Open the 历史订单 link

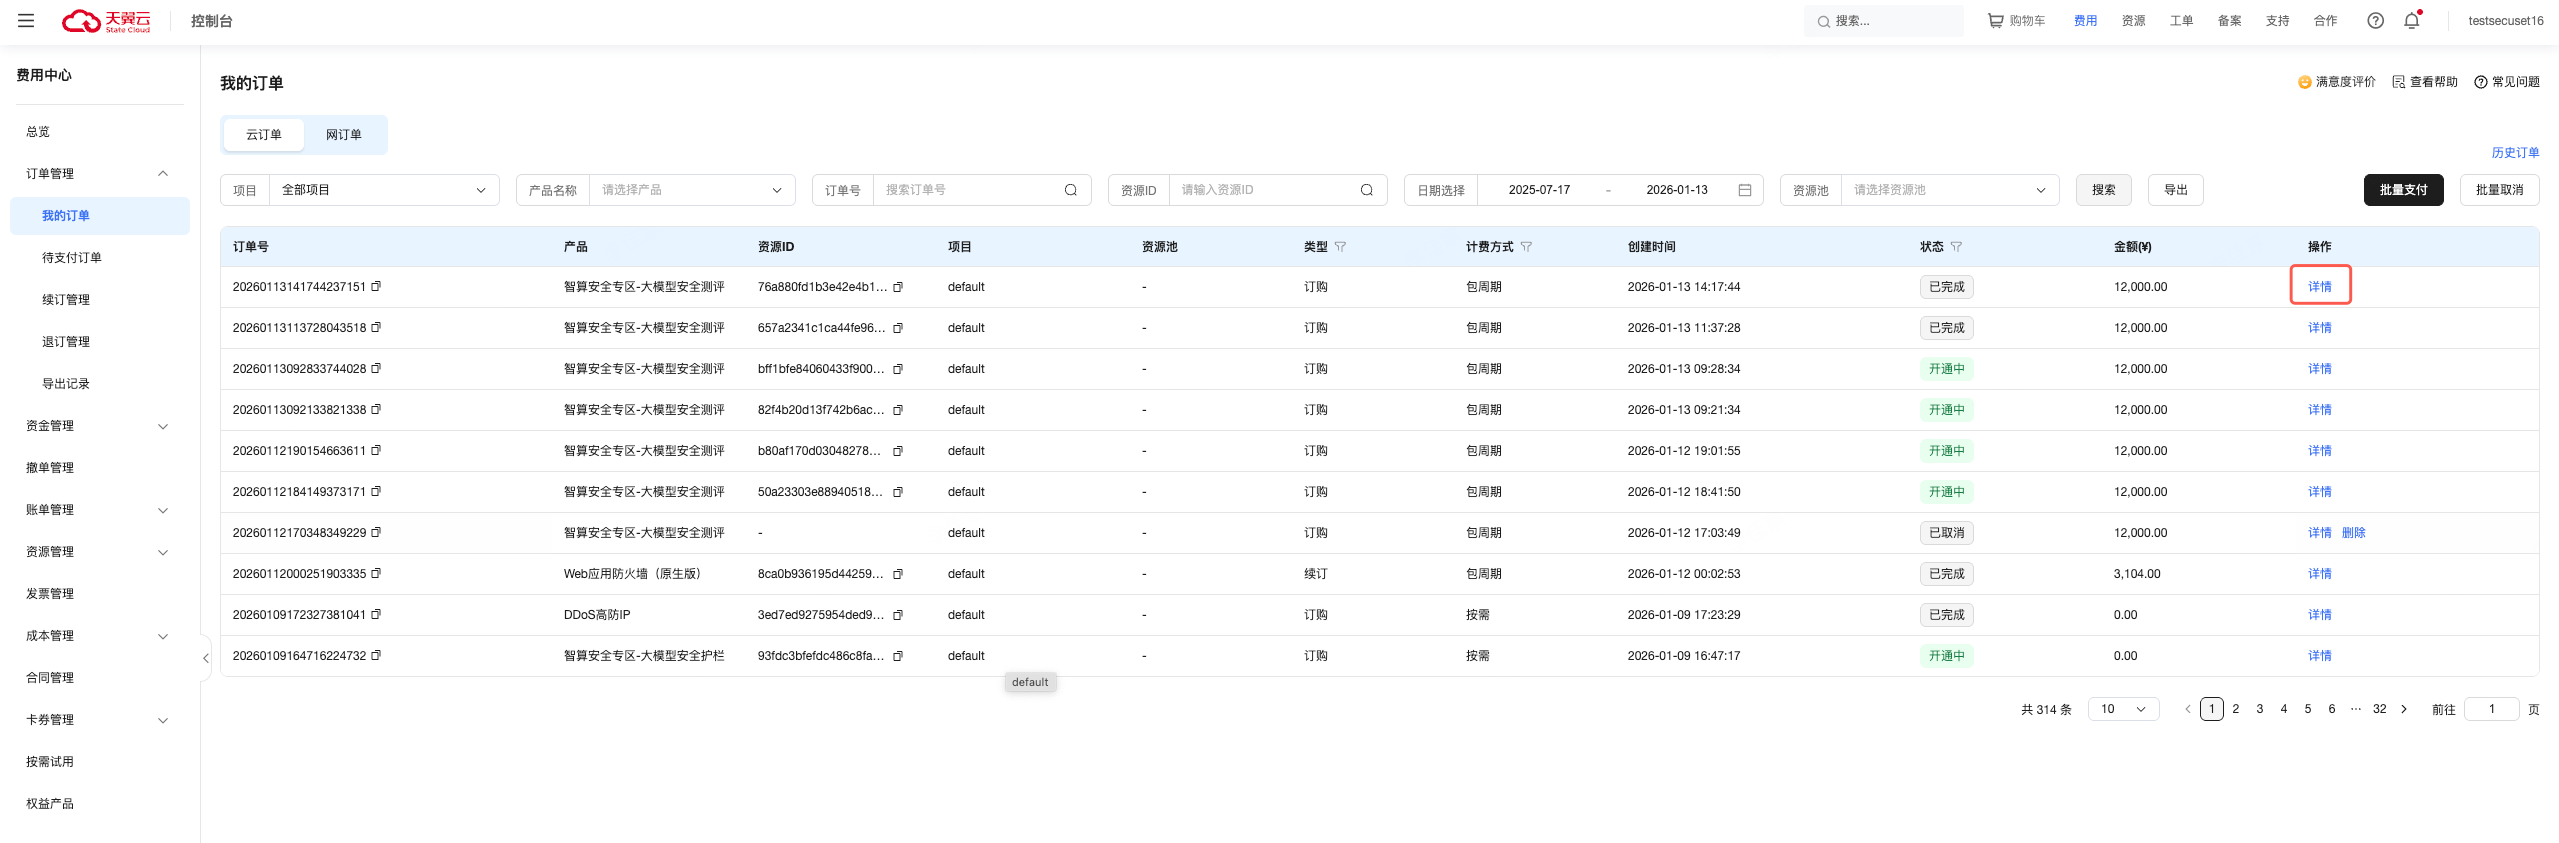(2515, 153)
